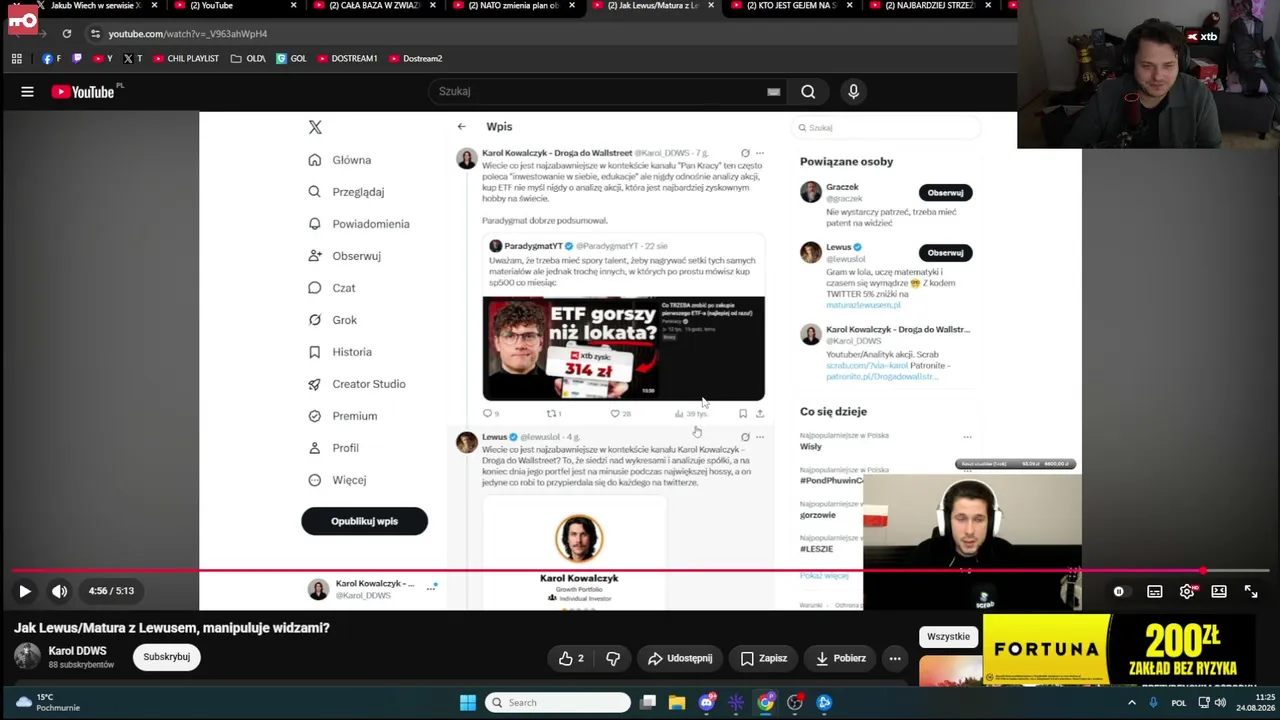Image resolution: width=1280 pixels, height=720 pixels.
Task: Open the POL keyboard language switcher
Action: pos(1179,703)
